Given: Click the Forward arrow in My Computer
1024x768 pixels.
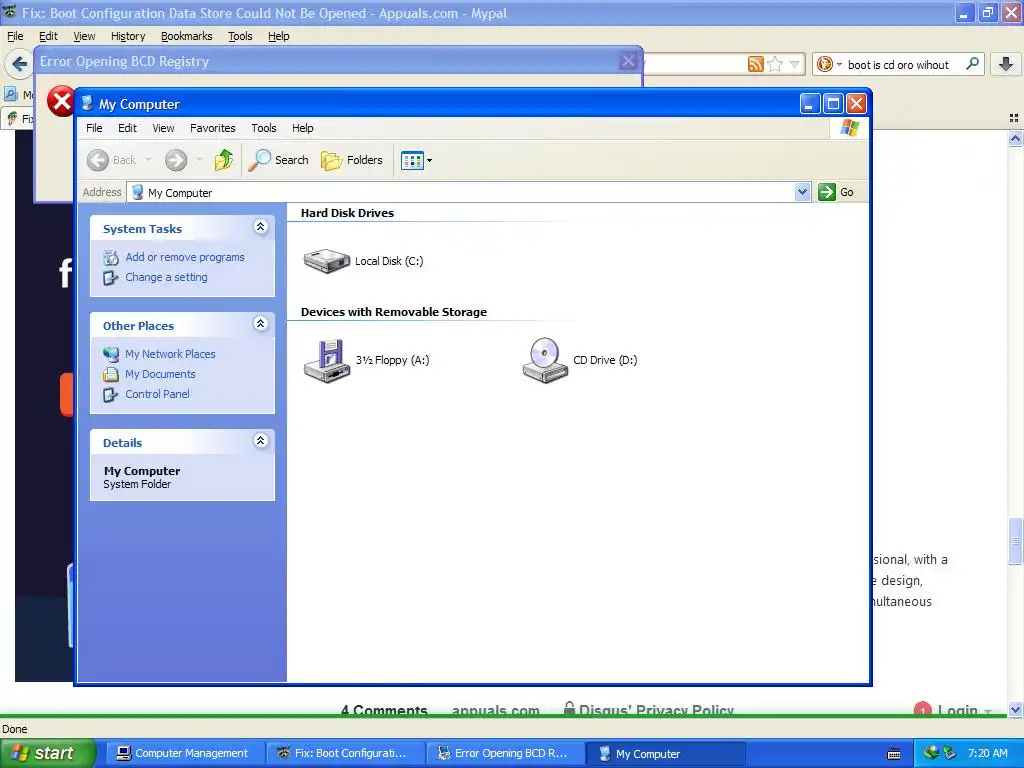Looking at the screenshot, I should [176, 160].
